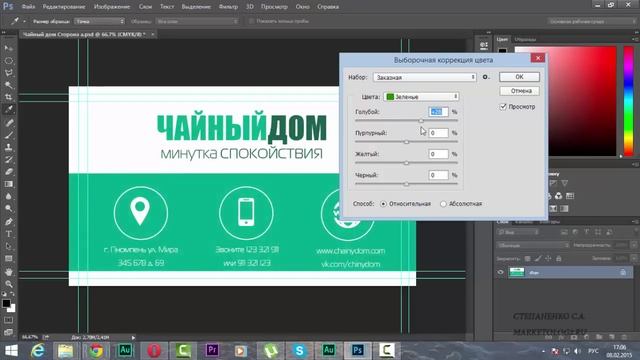Select the Elliptical Marquee tool
Viewport: 640px width, 360px height.
(9, 60)
